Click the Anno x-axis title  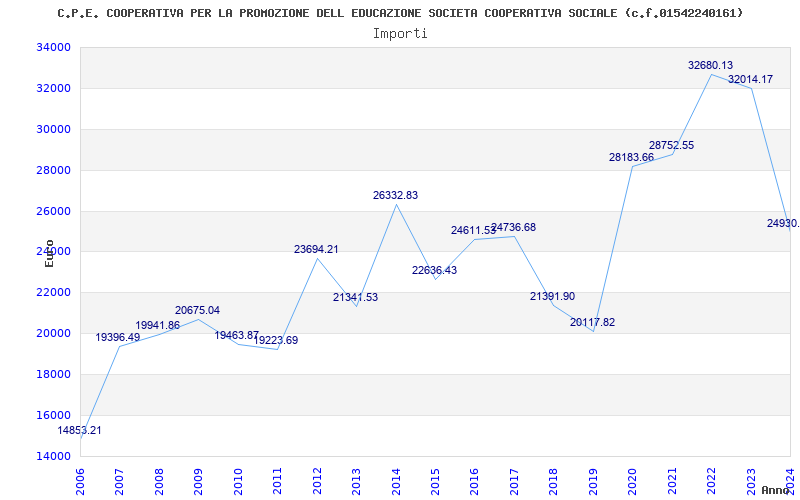tap(776, 490)
